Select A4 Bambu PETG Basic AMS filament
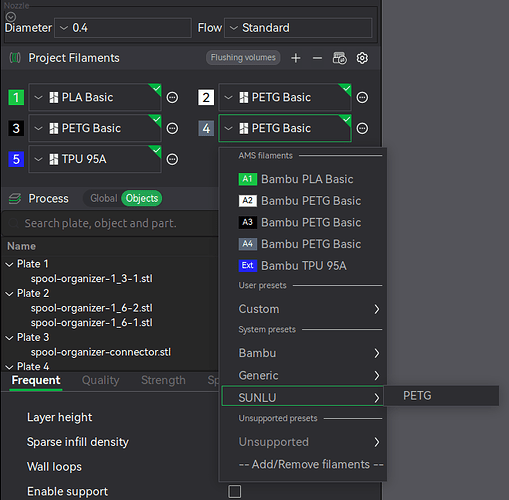Viewport: 509px width, 500px height. (302, 244)
